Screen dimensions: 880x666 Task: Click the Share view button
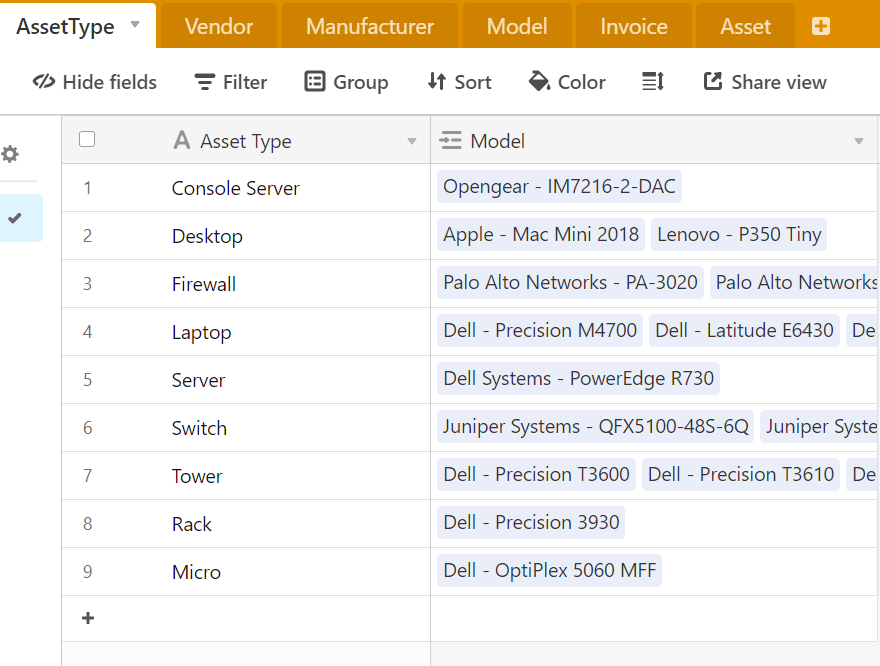[x=765, y=82]
